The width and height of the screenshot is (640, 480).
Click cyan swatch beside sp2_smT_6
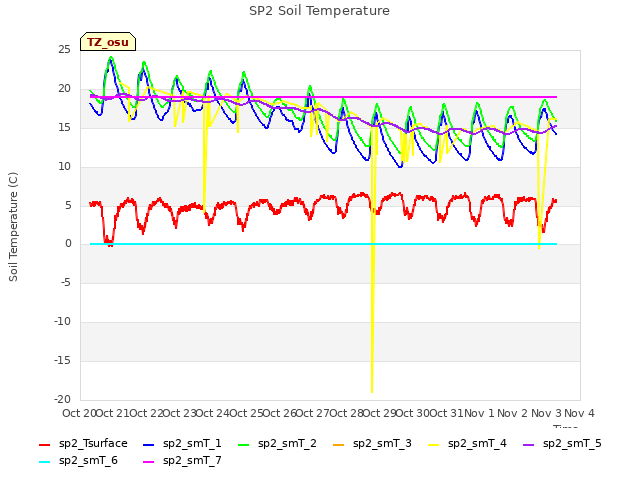(x=44, y=462)
